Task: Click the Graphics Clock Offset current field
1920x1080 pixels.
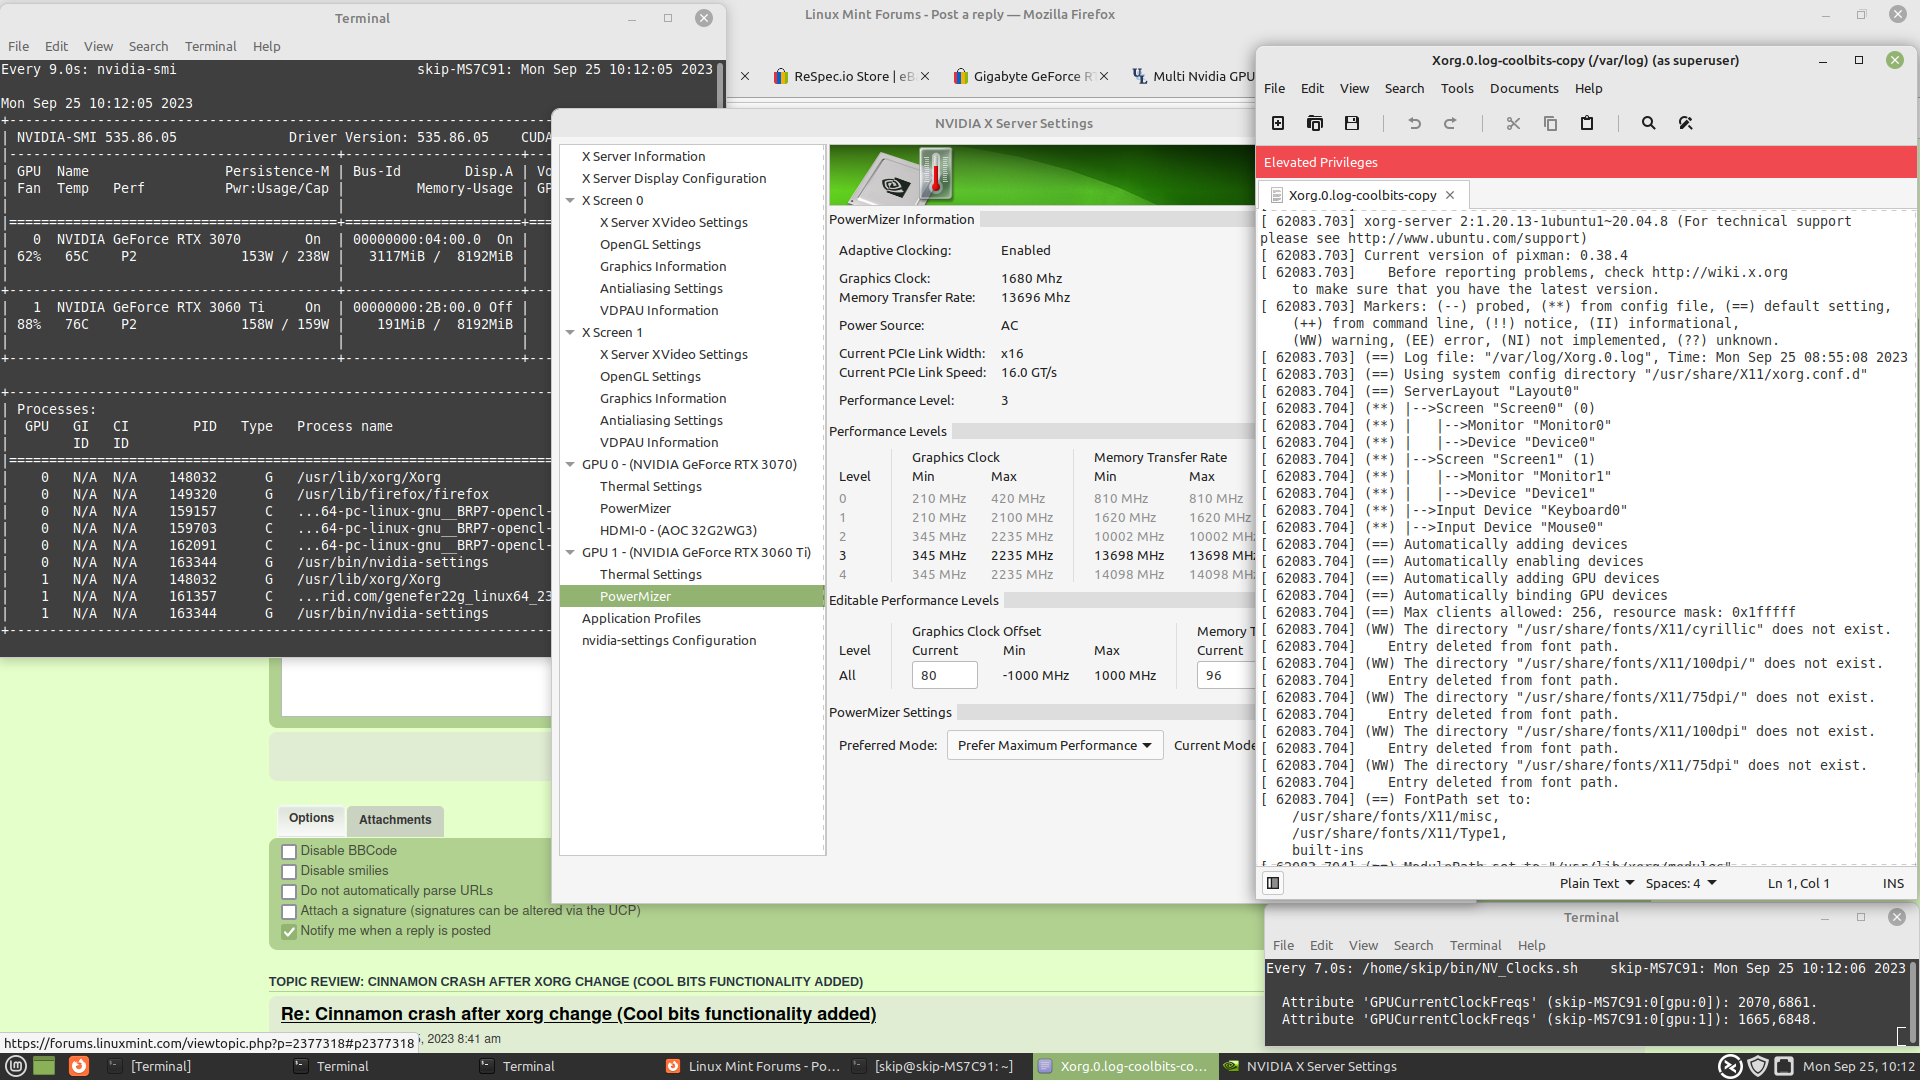Action: tap(944, 675)
